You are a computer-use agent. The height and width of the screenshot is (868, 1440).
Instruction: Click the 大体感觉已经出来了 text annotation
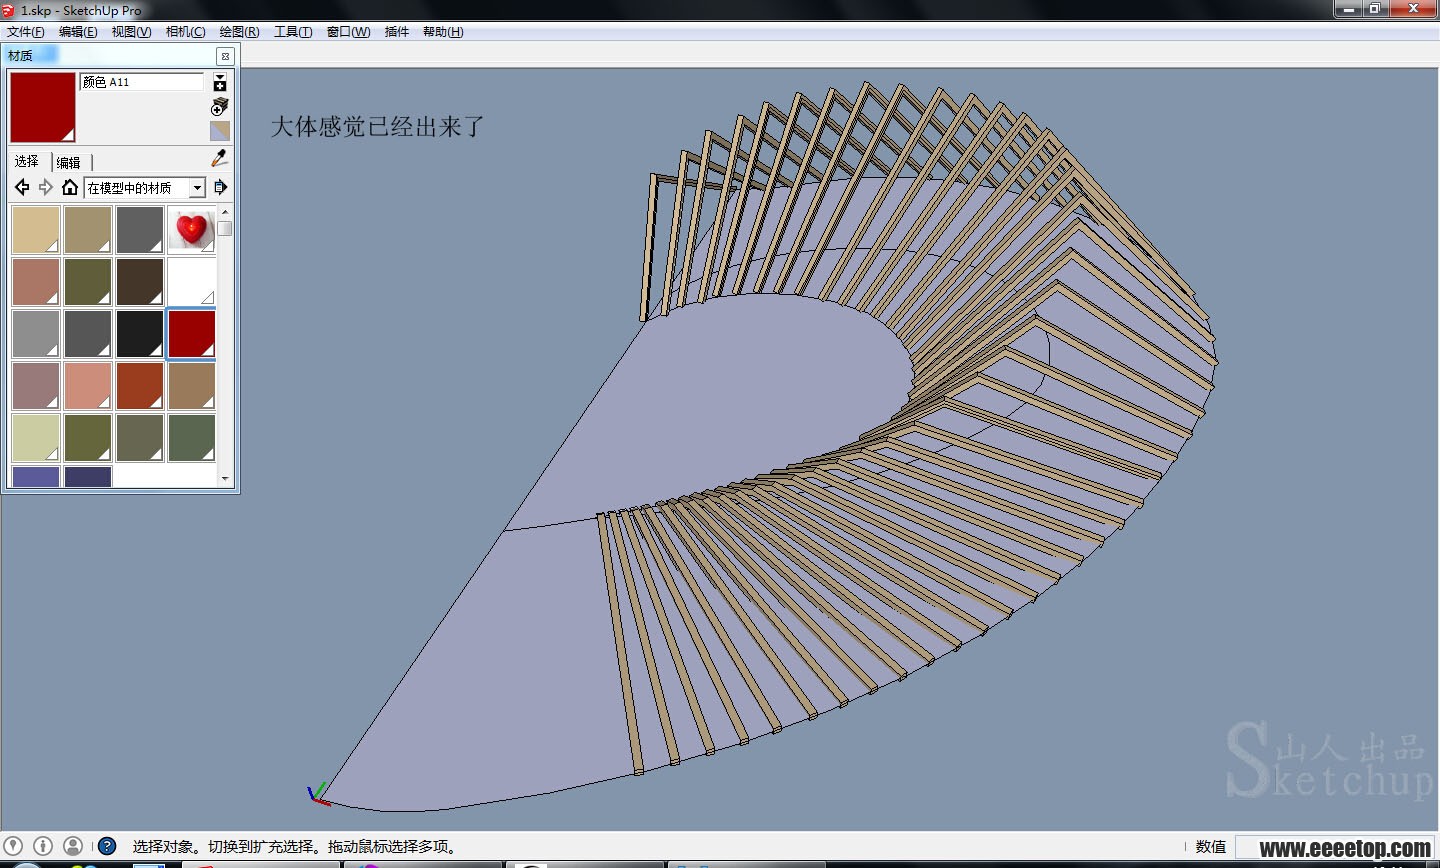(x=377, y=127)
